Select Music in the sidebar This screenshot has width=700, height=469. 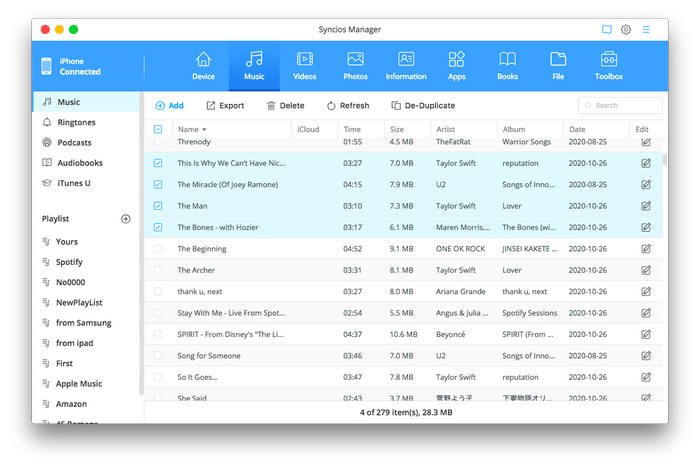[x=86, y=102]
